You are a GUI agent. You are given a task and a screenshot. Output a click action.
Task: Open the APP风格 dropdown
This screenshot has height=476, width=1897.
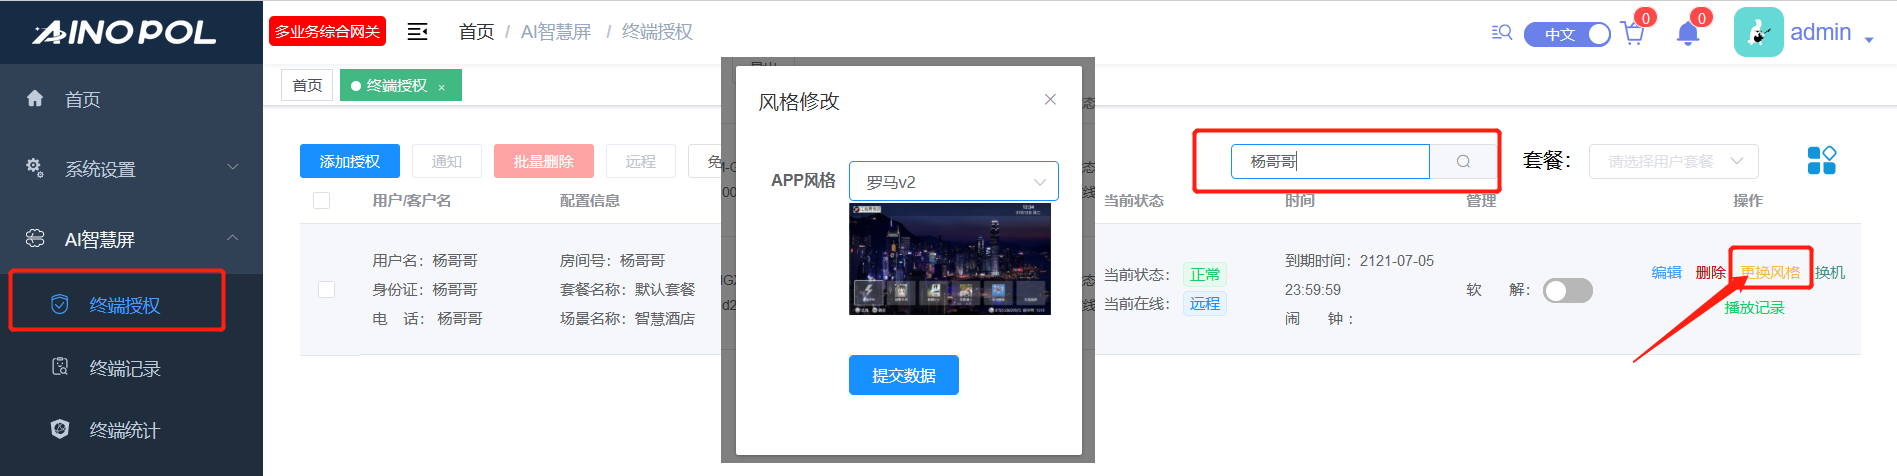click(x=953, y=182)
